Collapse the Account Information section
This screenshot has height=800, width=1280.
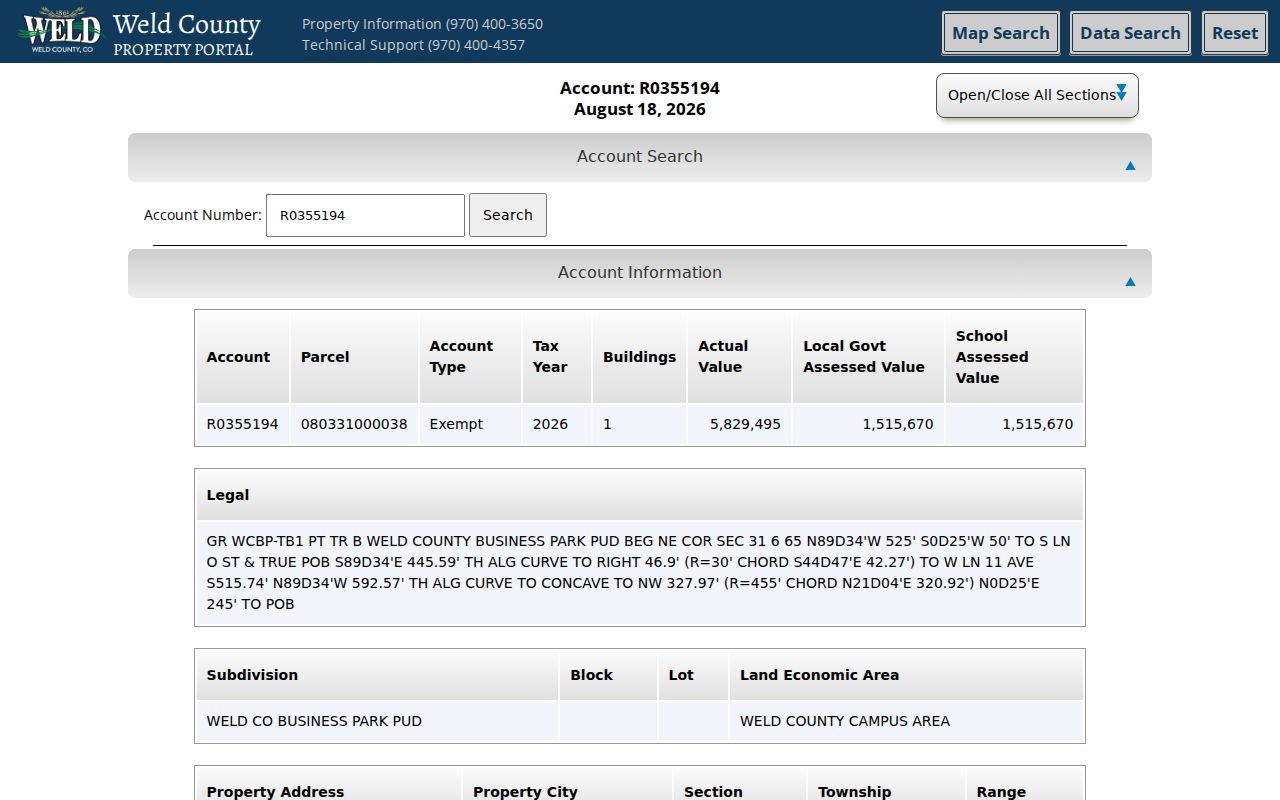(640, 273)
